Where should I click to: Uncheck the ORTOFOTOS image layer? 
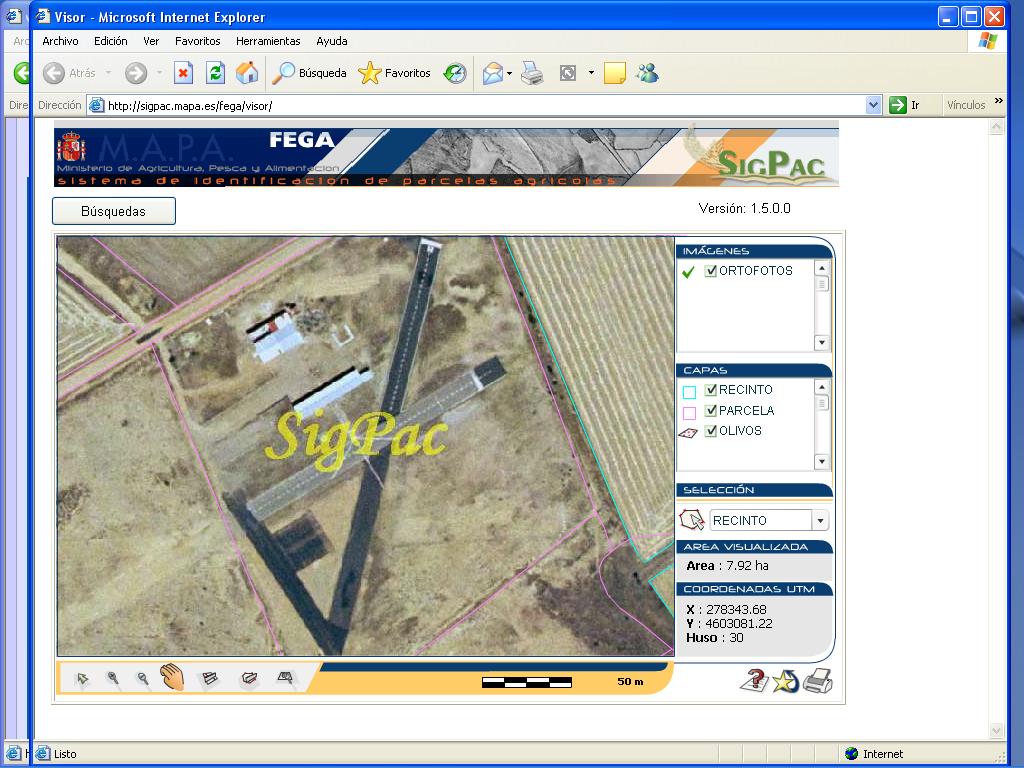711,271
